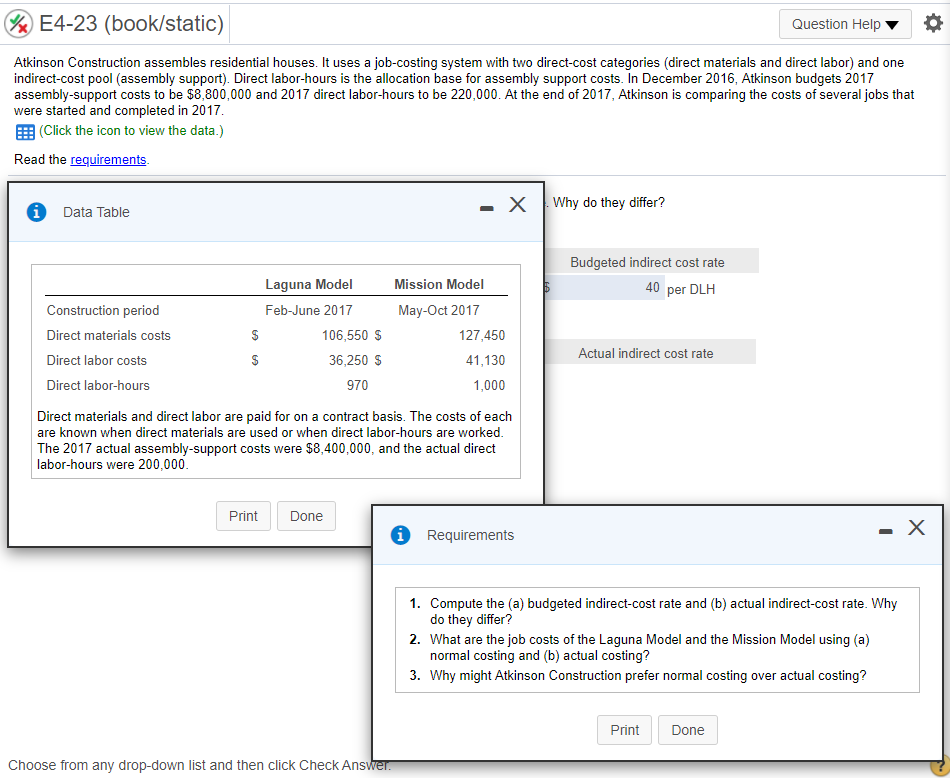Select the 41,130 direct labor cost

[485, 360]
